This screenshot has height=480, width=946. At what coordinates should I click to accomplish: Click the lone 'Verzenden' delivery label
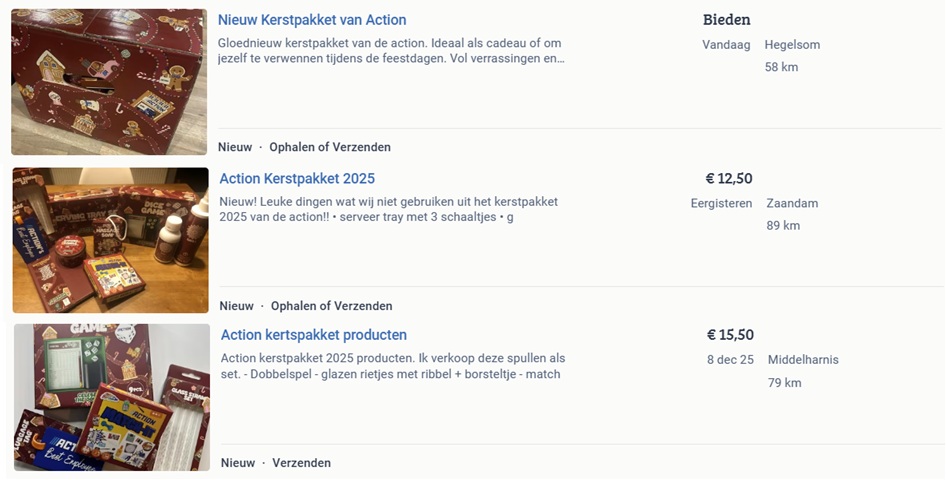point(301,463)
